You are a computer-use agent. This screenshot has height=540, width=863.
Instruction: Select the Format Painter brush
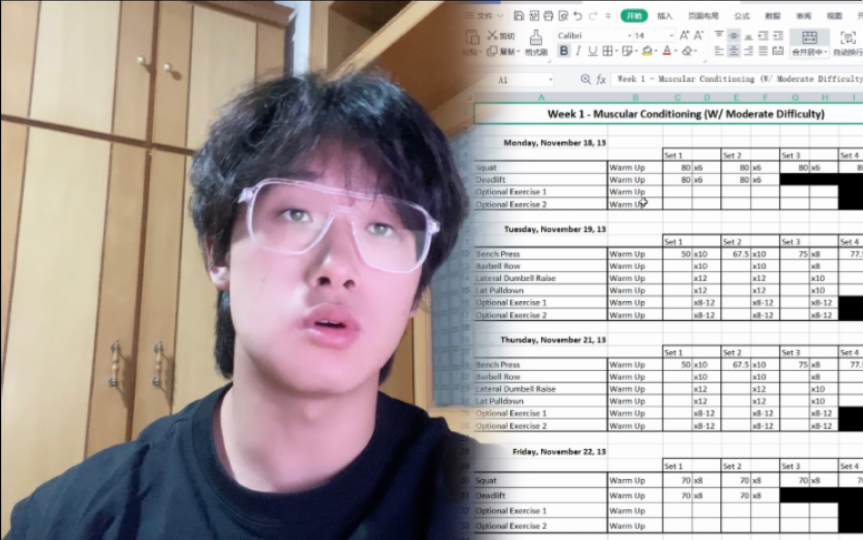536,37
